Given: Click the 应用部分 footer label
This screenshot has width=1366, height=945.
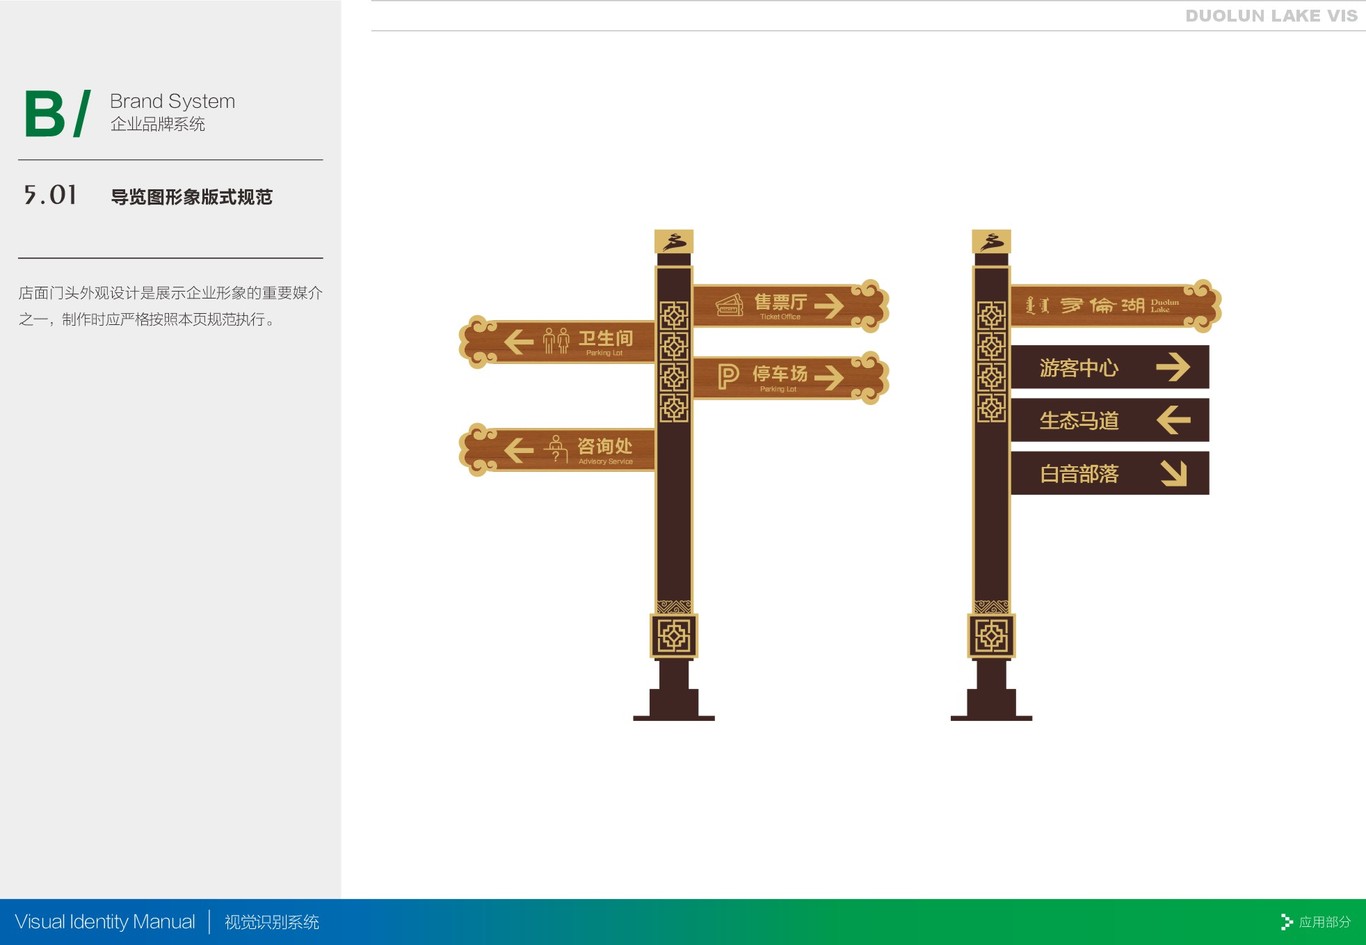Looking at the screenshot, I should [1325, 922].
